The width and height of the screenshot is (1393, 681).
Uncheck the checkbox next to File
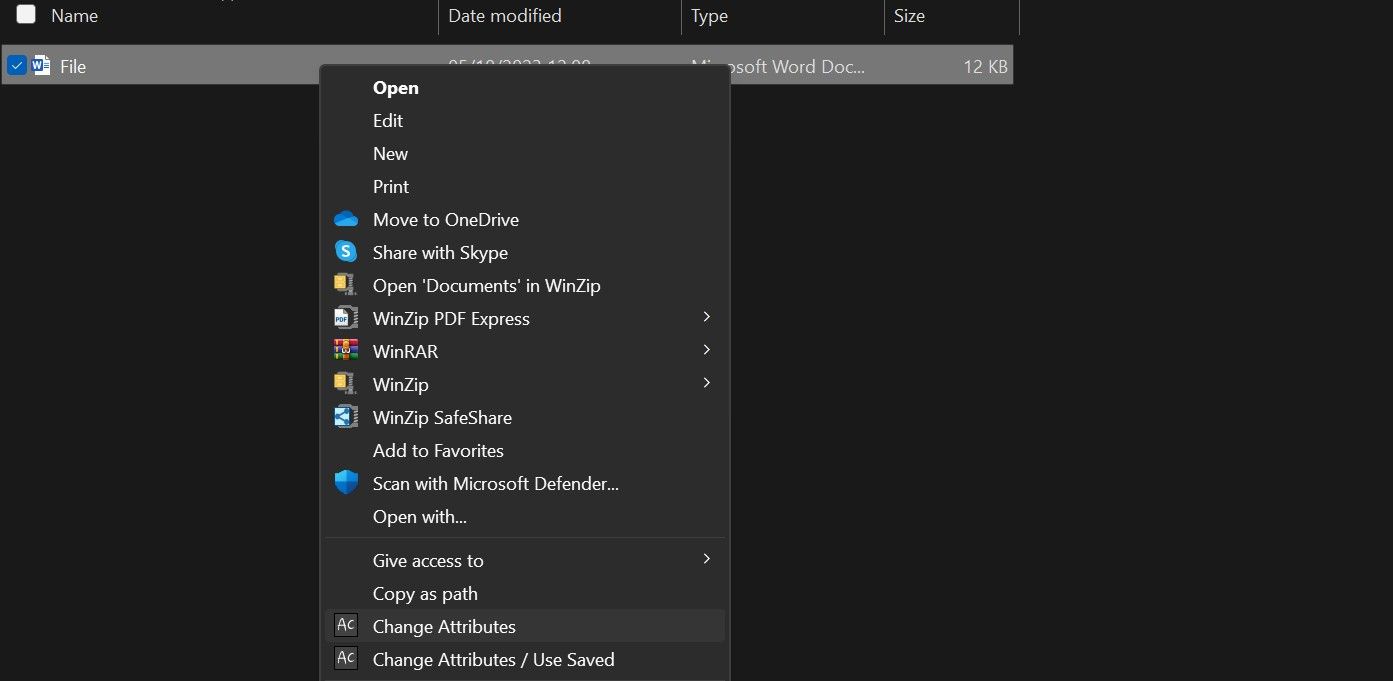tap(17, 65)
